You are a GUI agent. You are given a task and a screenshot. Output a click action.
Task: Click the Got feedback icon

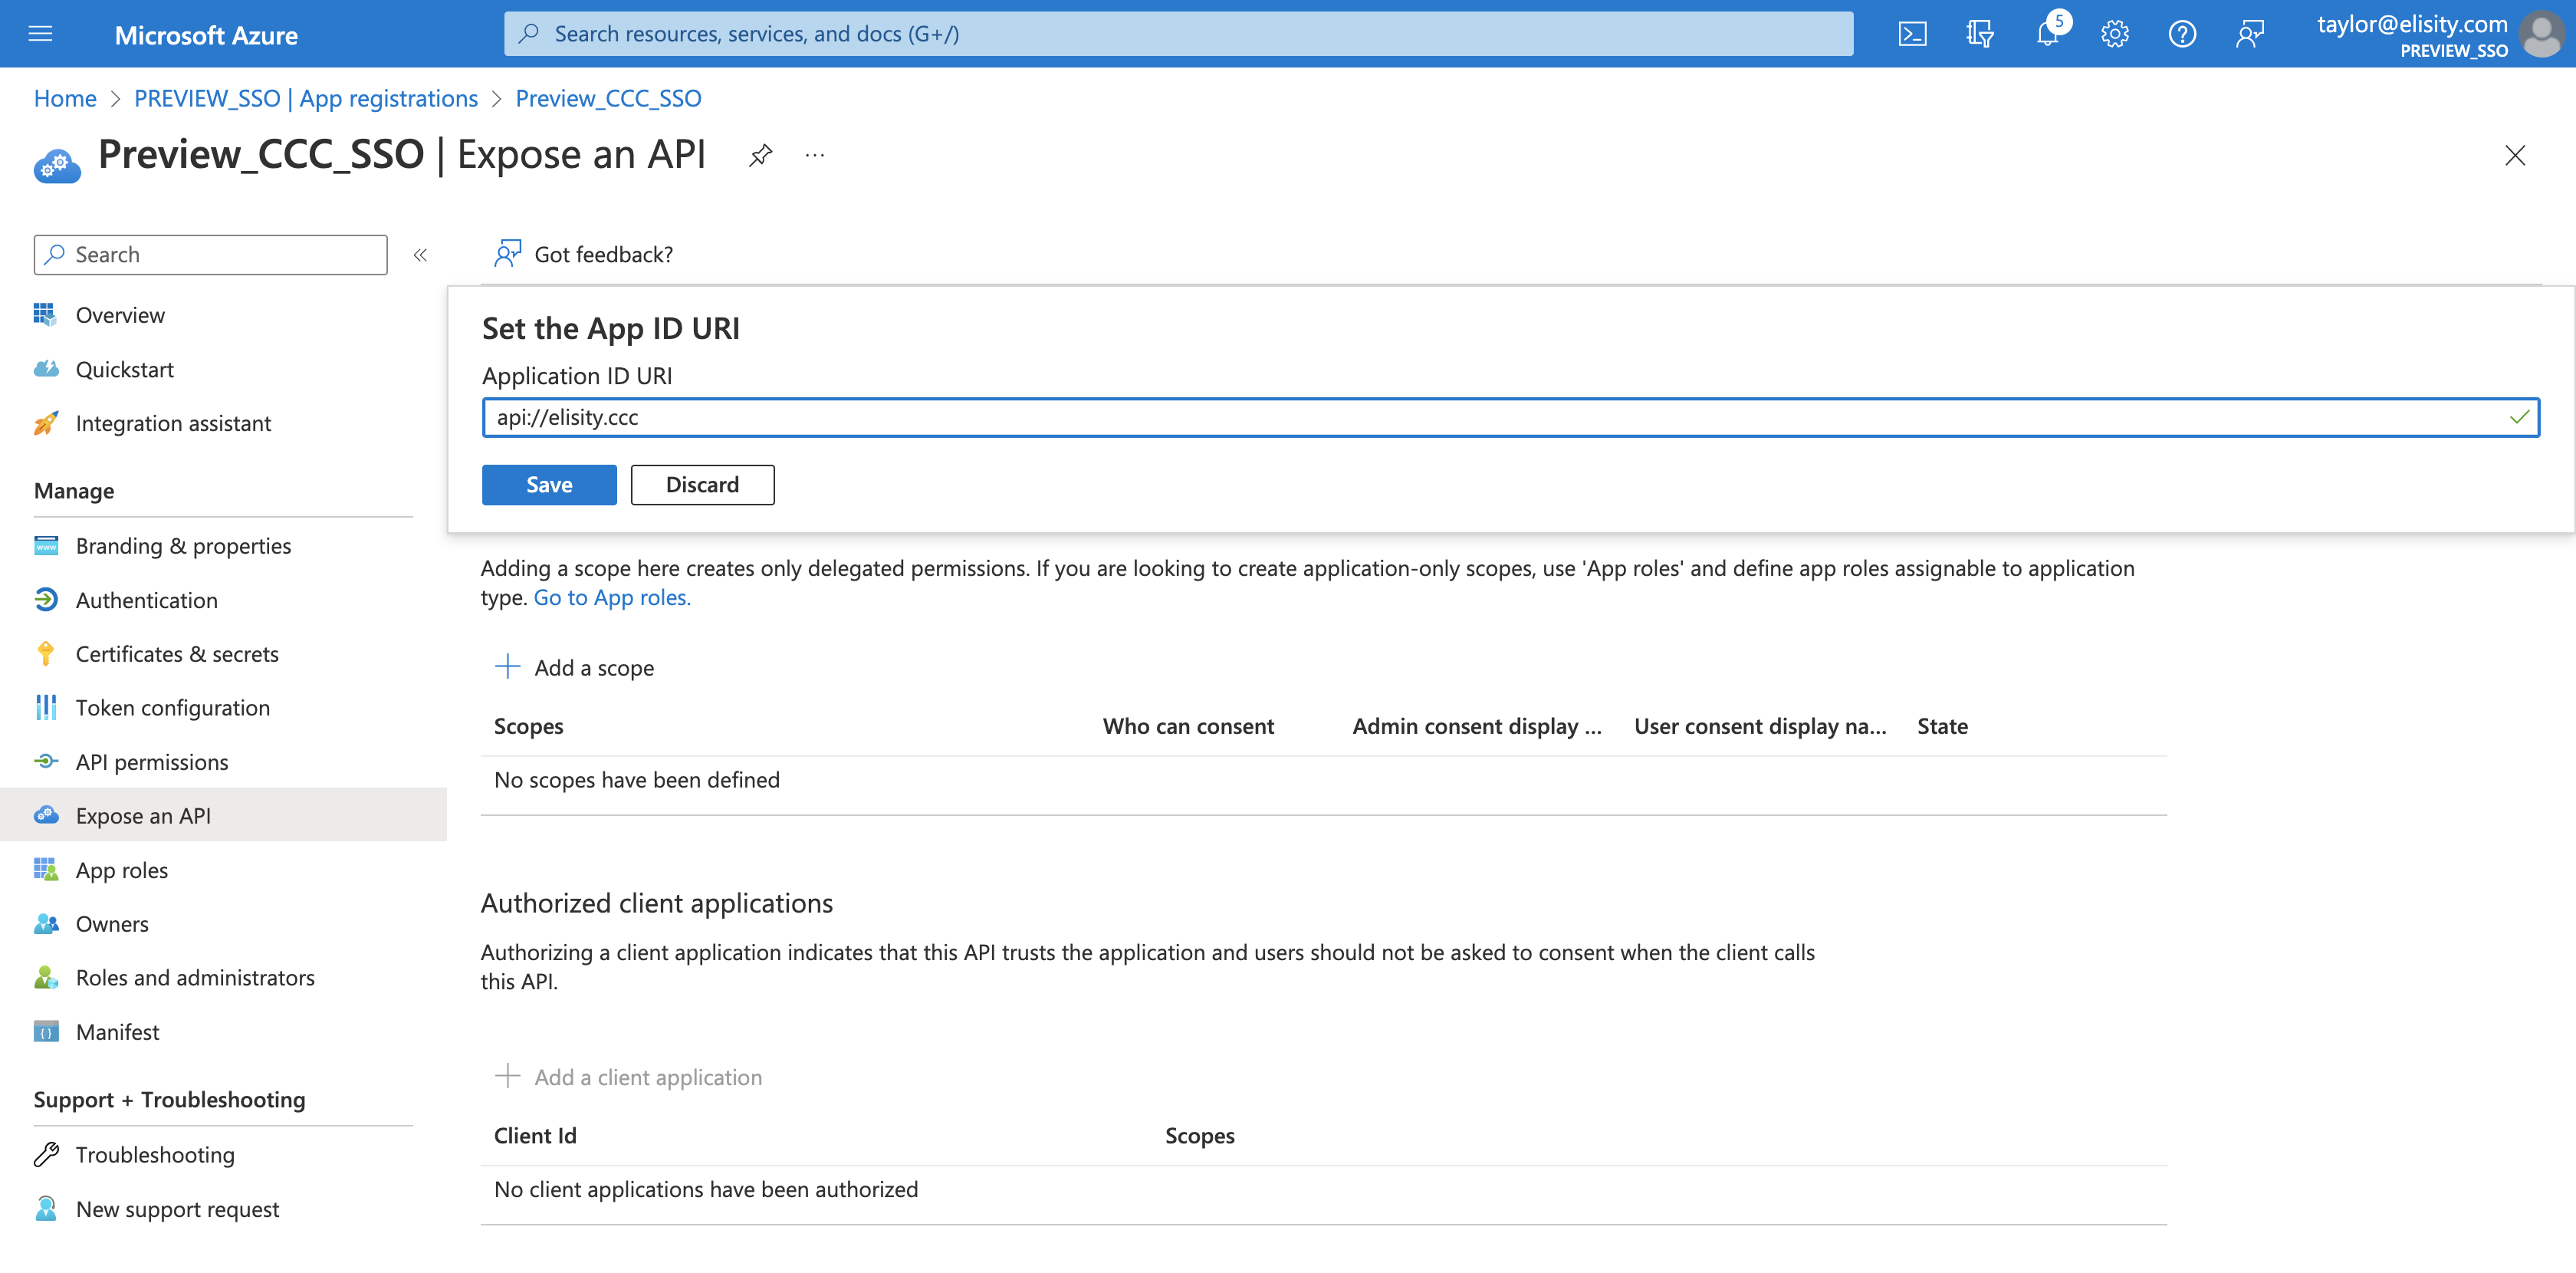tap(507, 254)
